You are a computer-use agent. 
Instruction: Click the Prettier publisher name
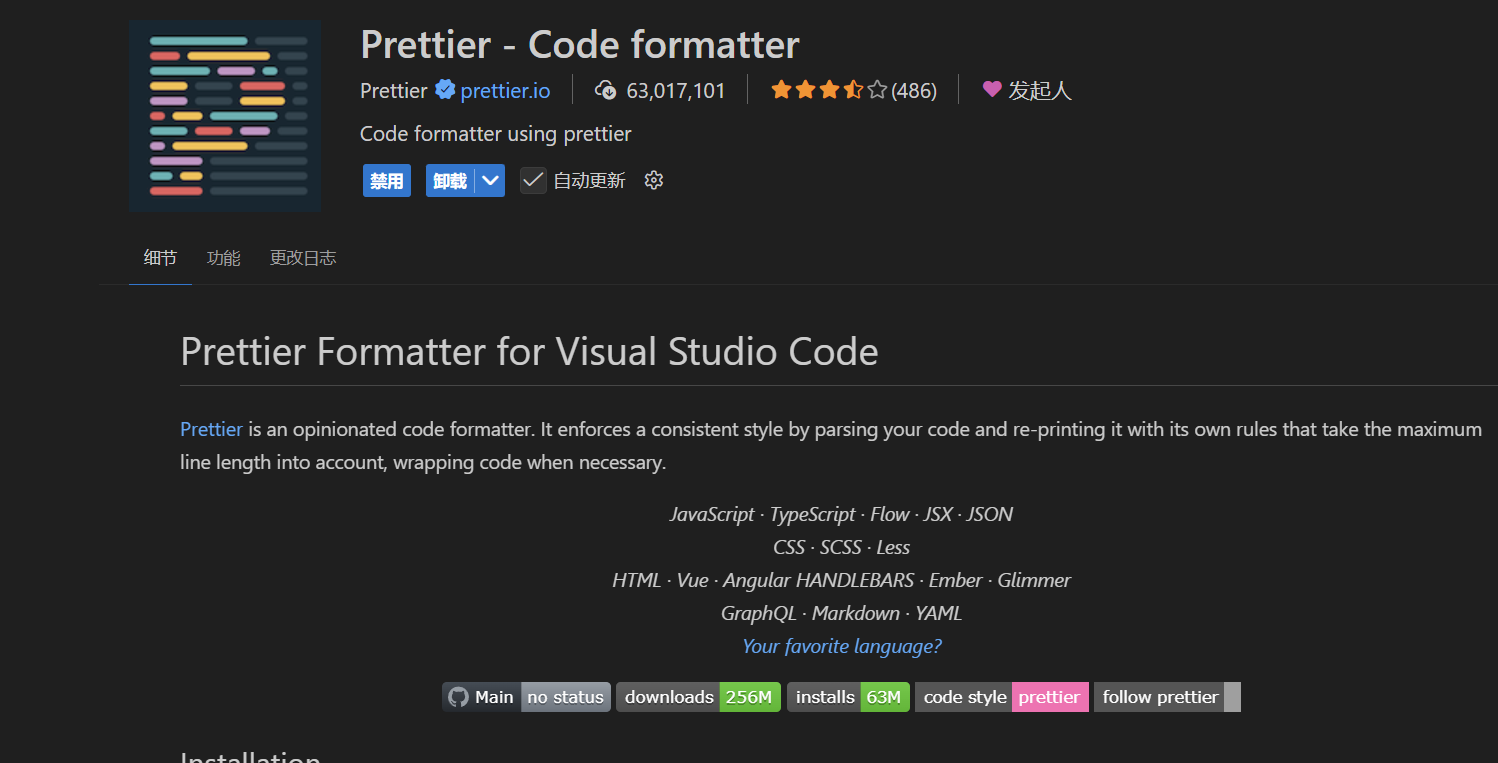tap(394, 91)
